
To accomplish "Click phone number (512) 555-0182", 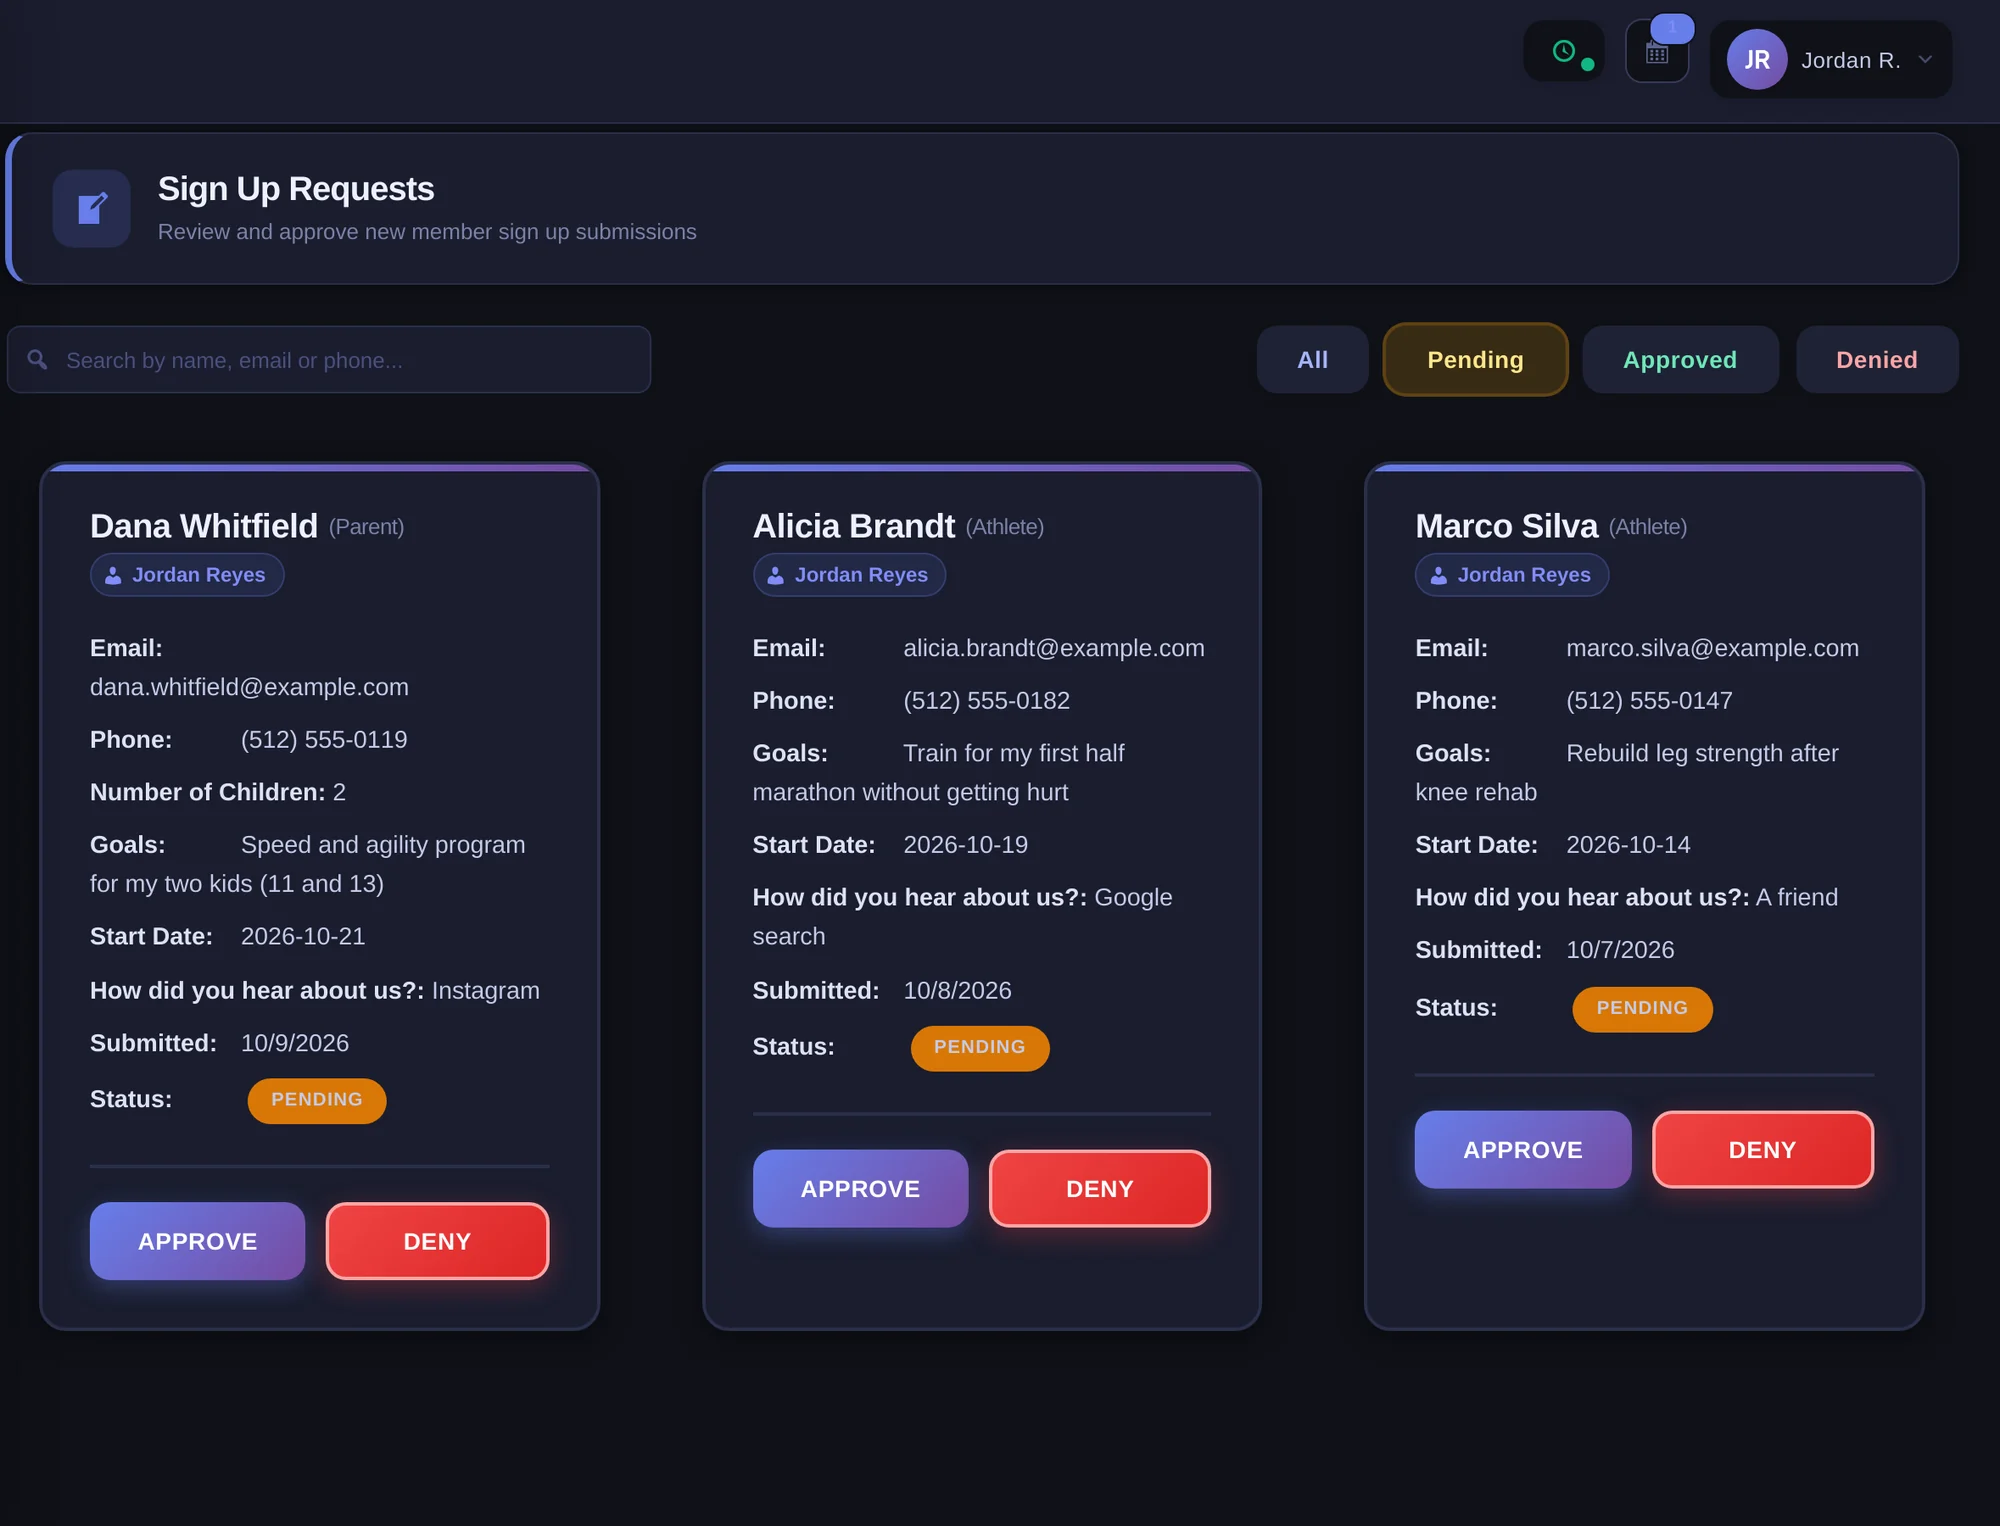I will coord(986,701).
